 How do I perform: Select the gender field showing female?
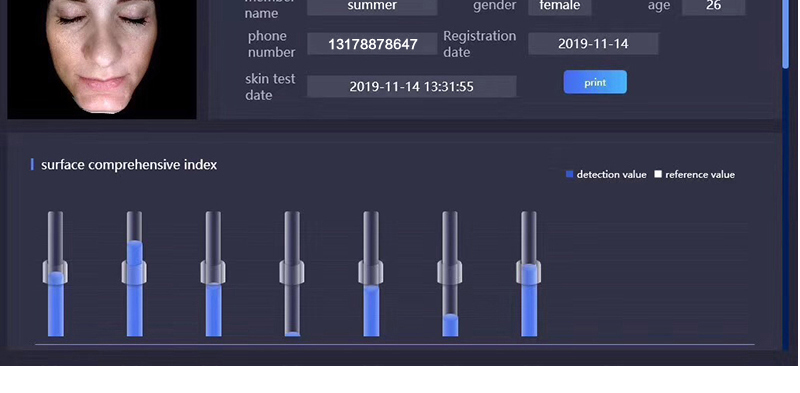pos(560,7)
